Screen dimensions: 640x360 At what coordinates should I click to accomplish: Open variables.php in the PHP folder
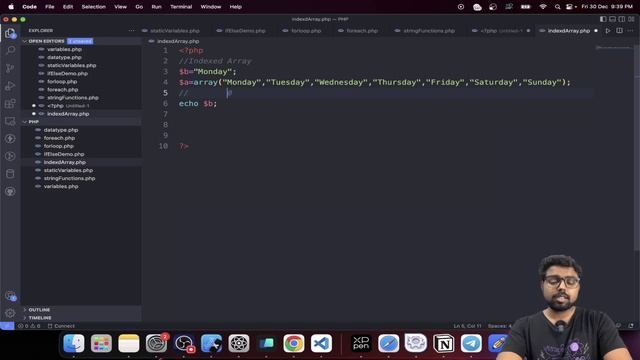click(61, 187)
